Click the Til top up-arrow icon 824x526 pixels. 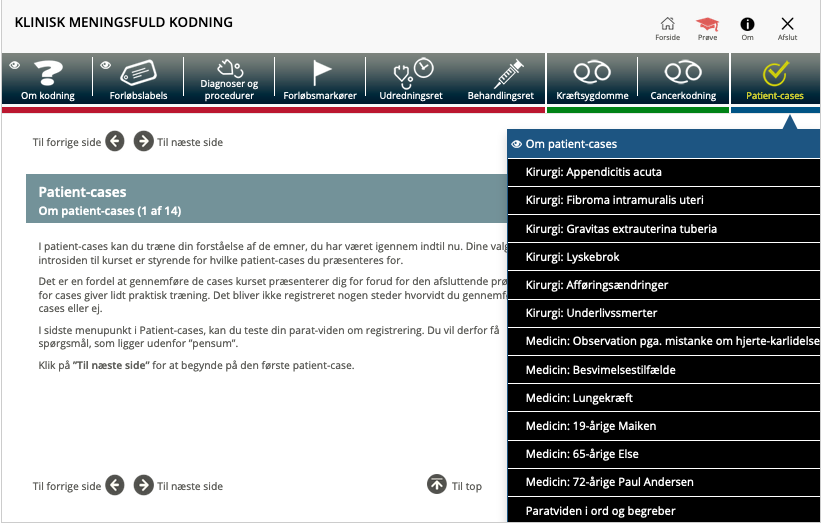(437, 484)
